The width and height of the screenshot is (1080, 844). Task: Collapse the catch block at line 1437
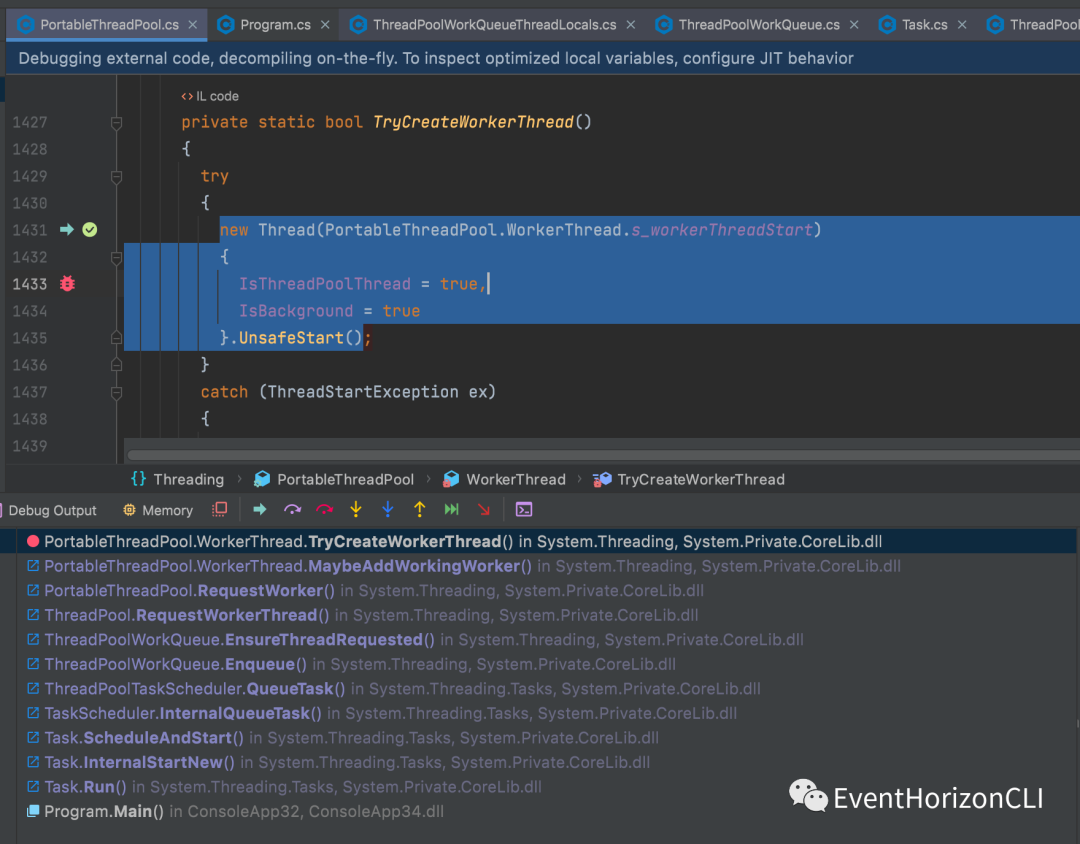[x=116, y=392]
